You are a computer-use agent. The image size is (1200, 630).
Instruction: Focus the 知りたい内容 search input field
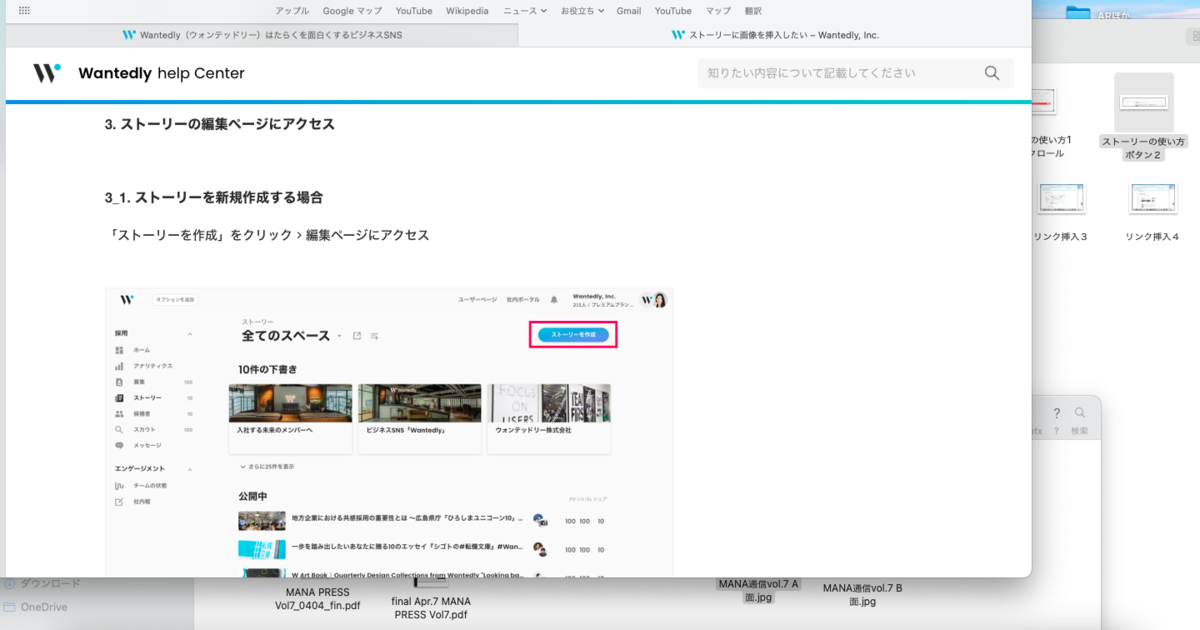[x=838, y=73]
